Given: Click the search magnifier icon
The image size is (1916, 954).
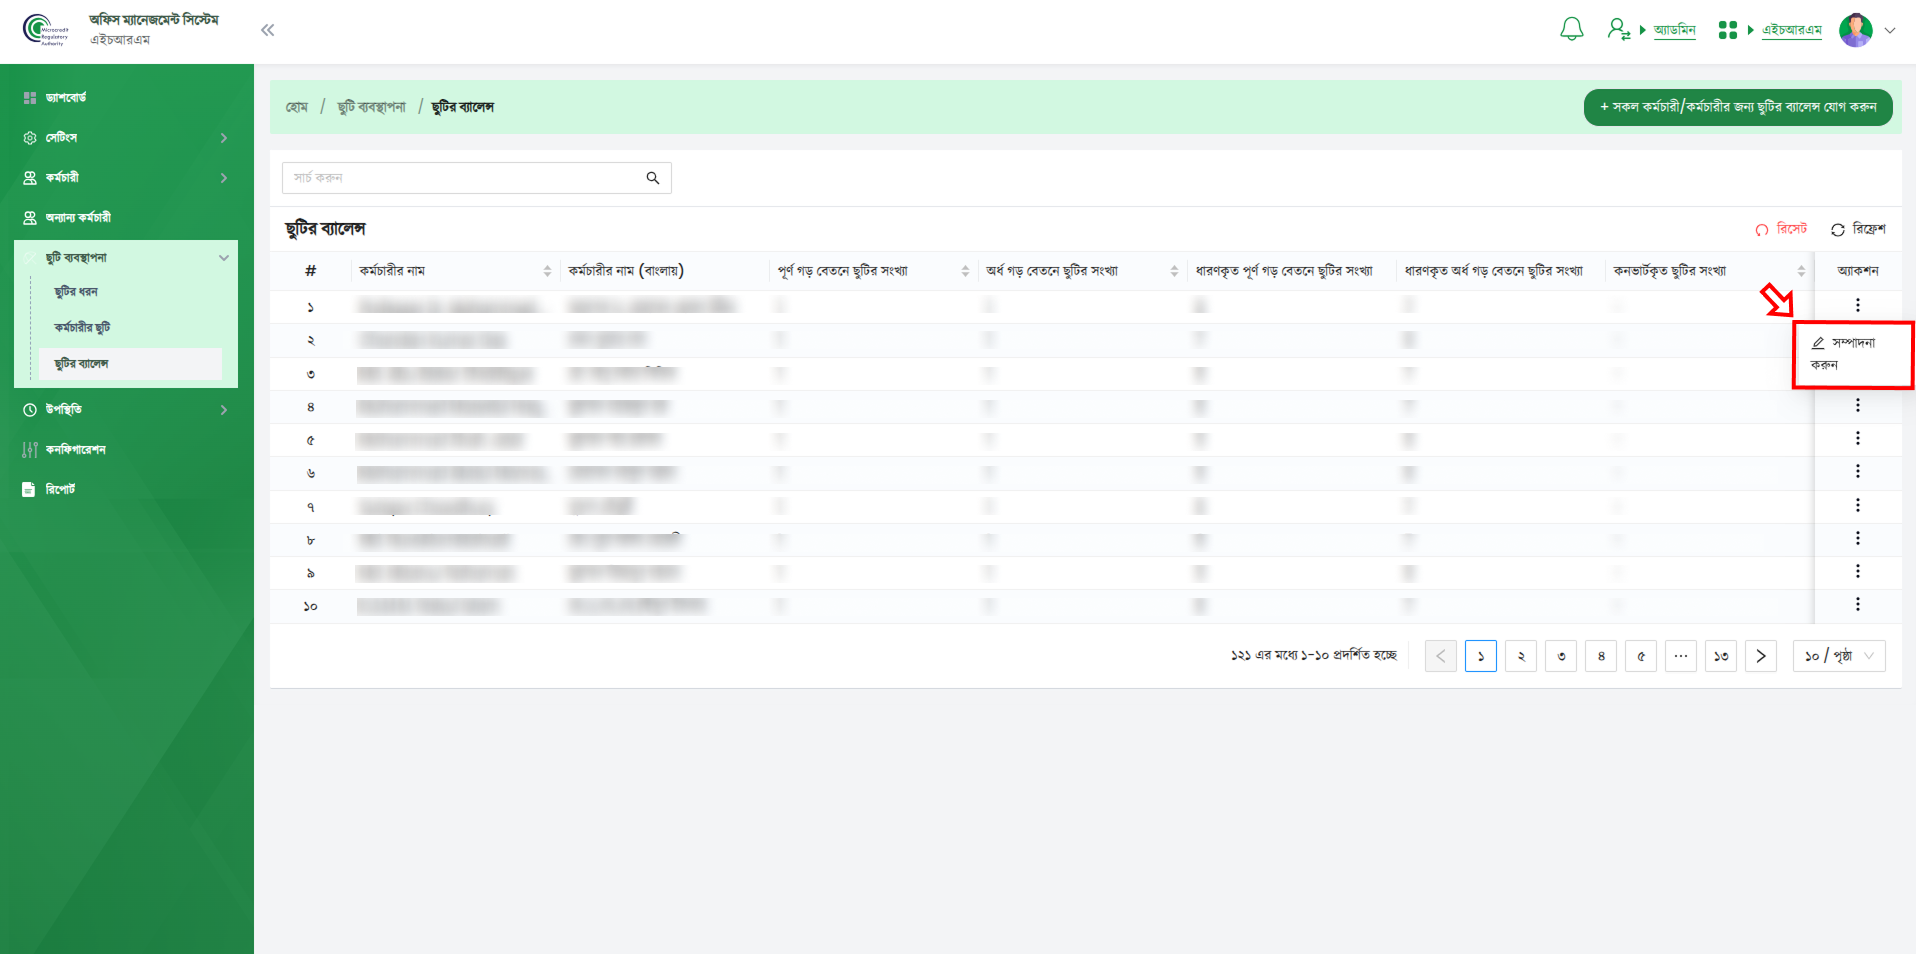Looking at the screenshot, I should (653, 178).
